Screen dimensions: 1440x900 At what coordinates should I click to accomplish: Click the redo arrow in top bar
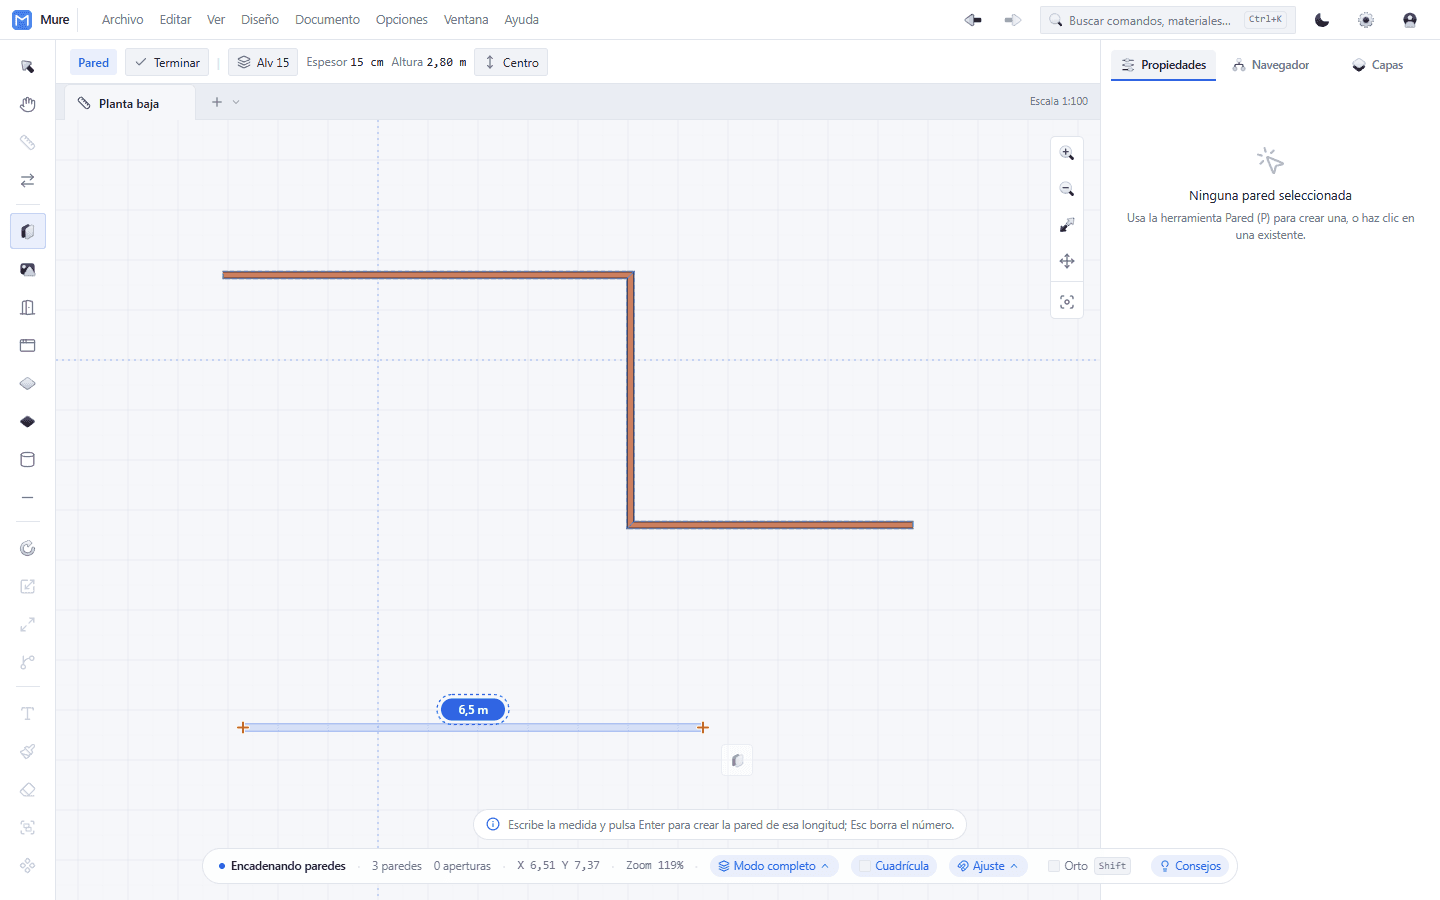[1013, 20]
